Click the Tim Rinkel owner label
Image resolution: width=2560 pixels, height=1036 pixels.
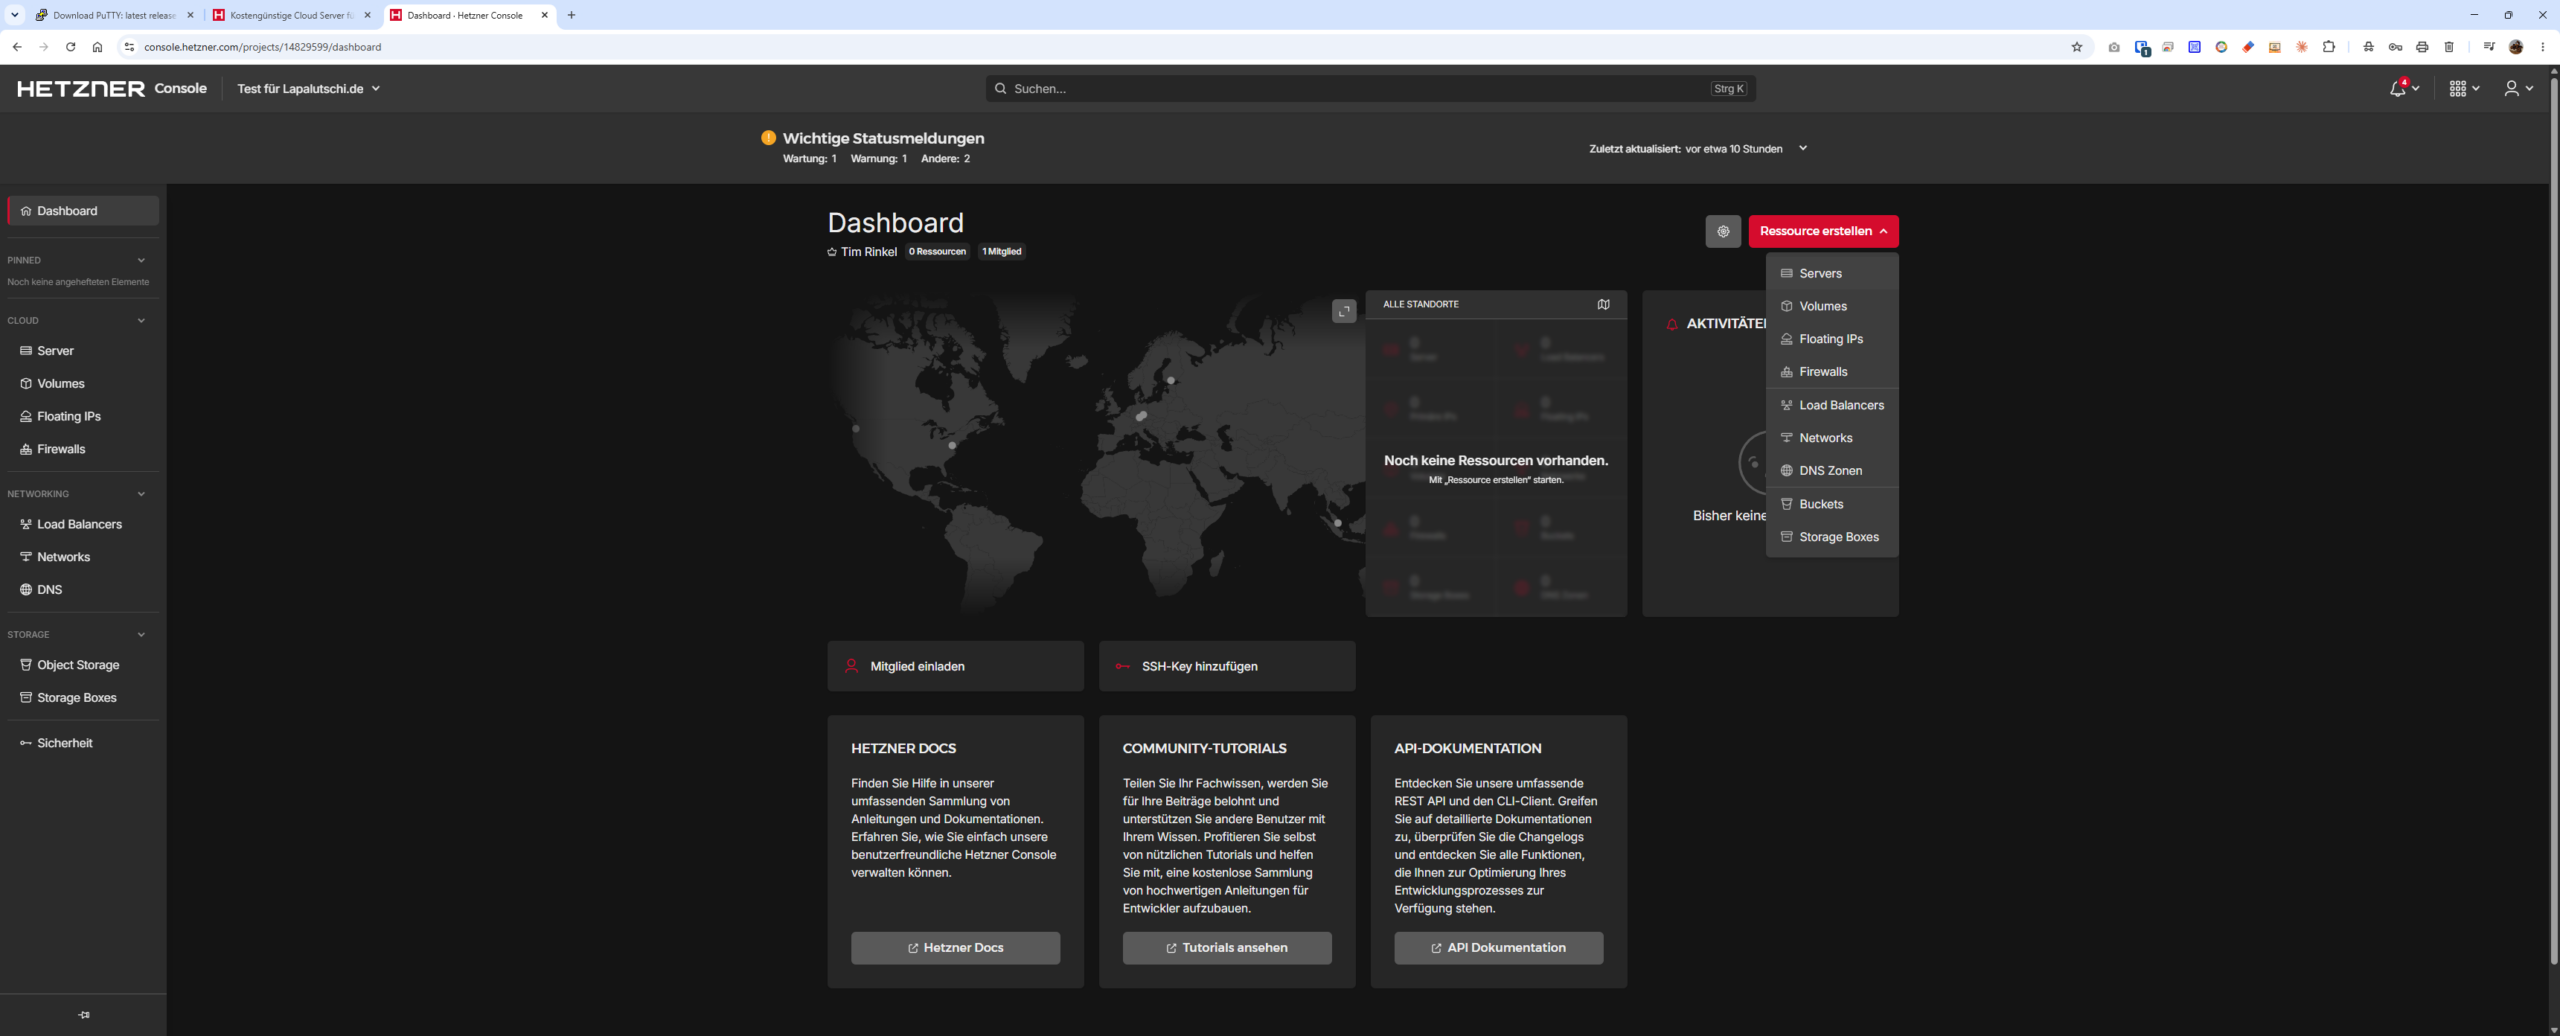[862, 252]
